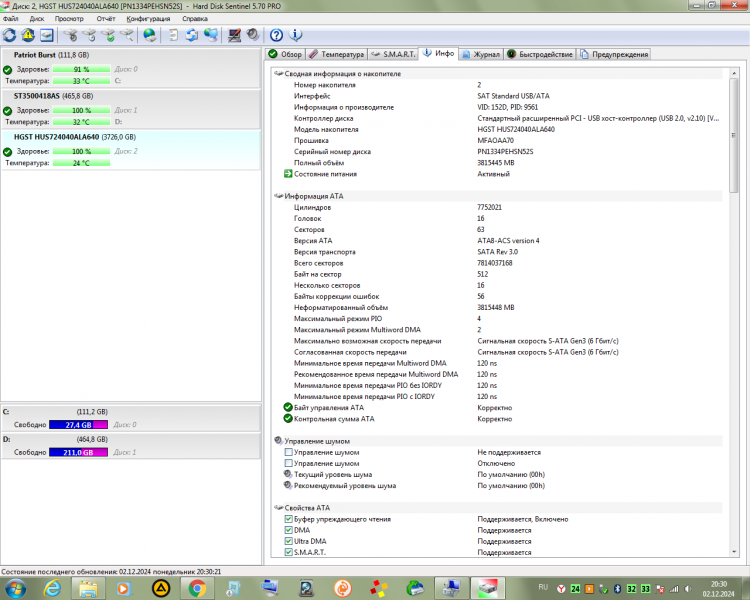Click the refresh-with-warning-triangle toolbar icon
The width and height of the screenshot is (750, 600).
pos(28,35)
